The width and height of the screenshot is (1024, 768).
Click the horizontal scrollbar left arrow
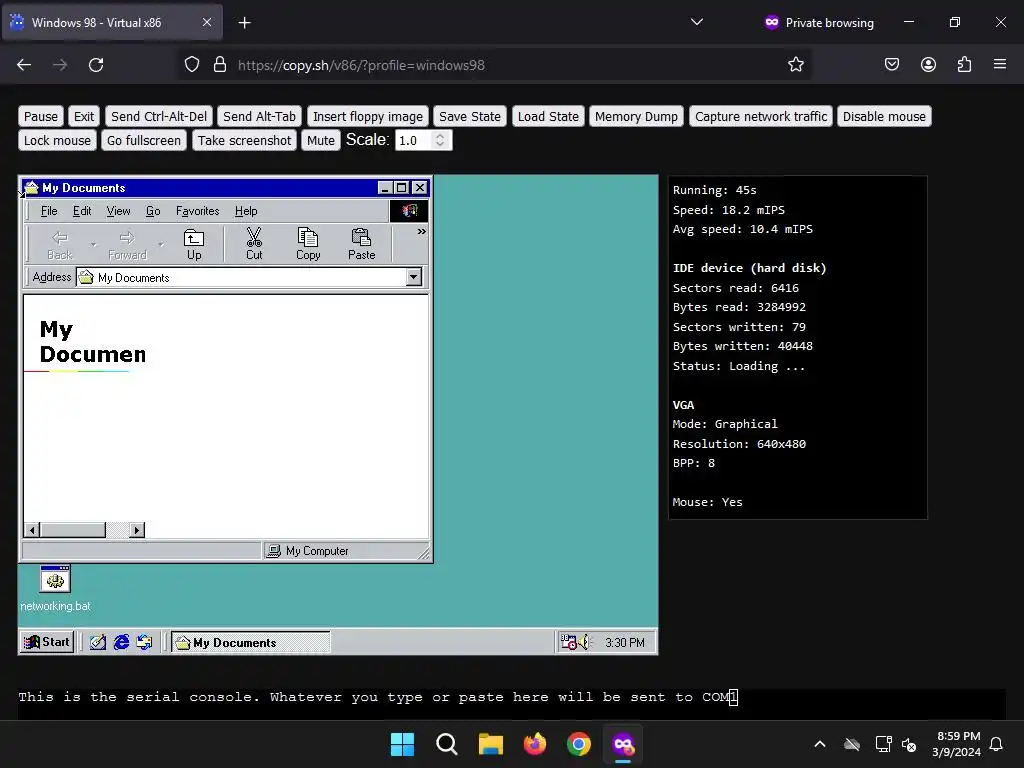(x=32, y=530)
